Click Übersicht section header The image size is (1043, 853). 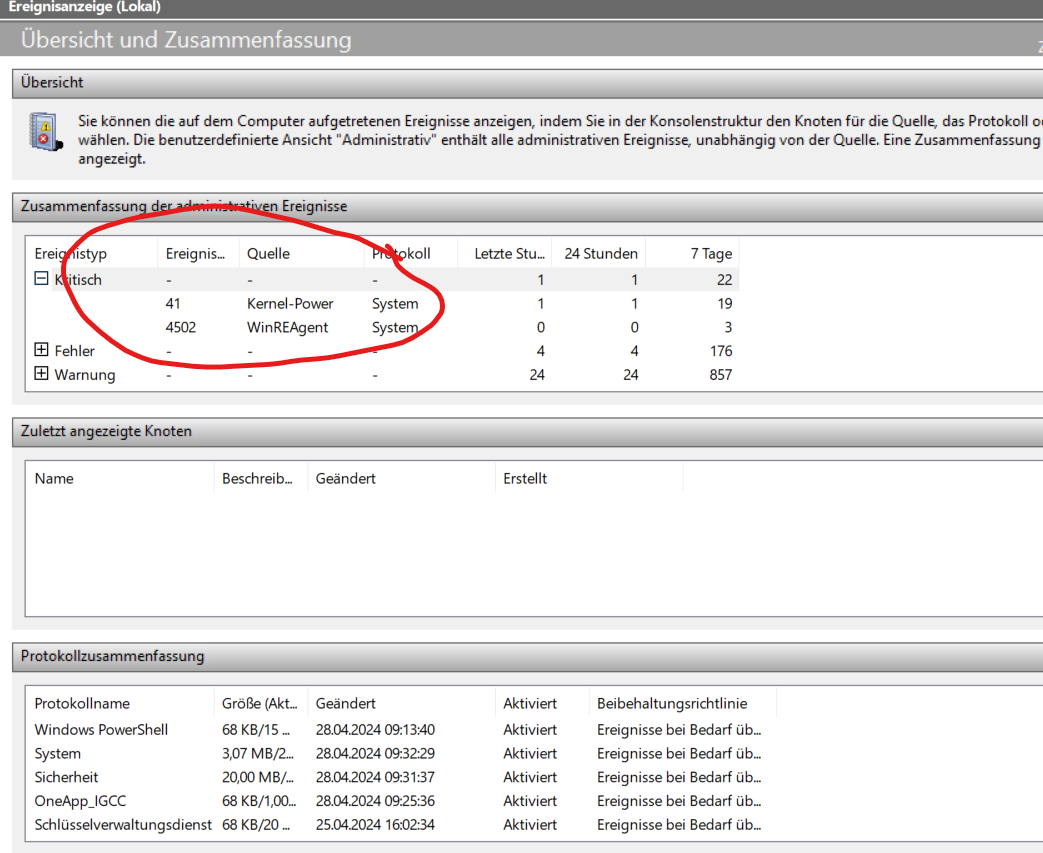tap(527, 83)
